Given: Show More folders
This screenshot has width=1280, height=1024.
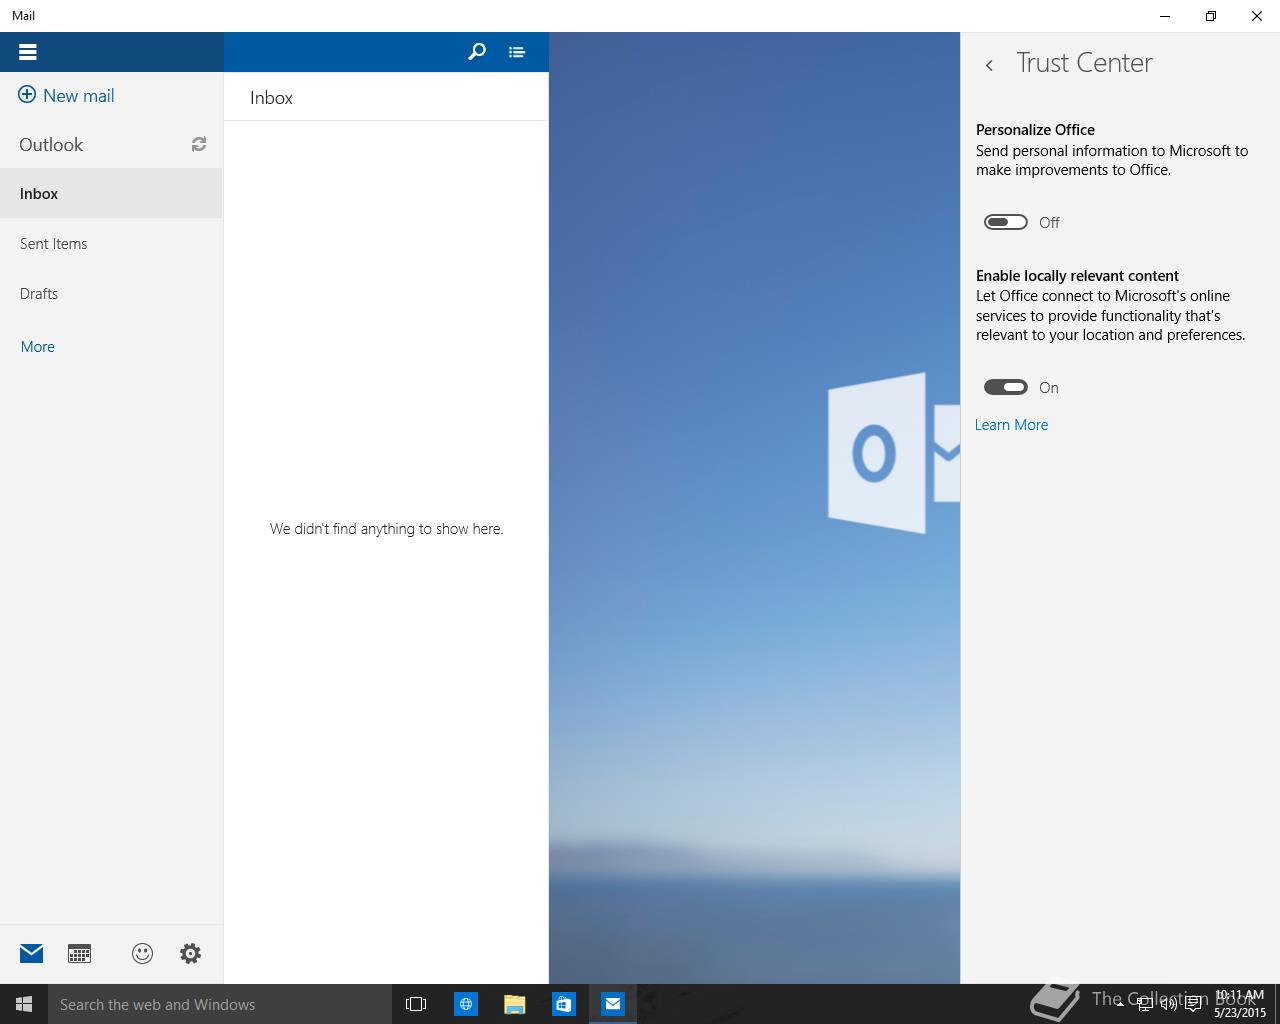Looking at the screenshot, I should 38,346.
